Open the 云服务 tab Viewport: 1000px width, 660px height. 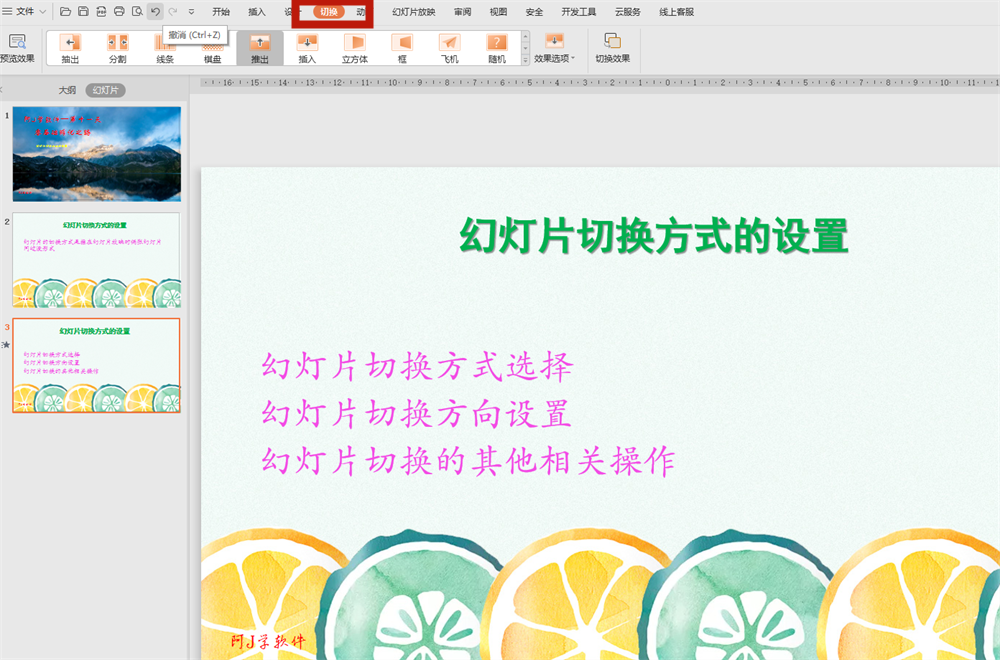pos(628,11)
